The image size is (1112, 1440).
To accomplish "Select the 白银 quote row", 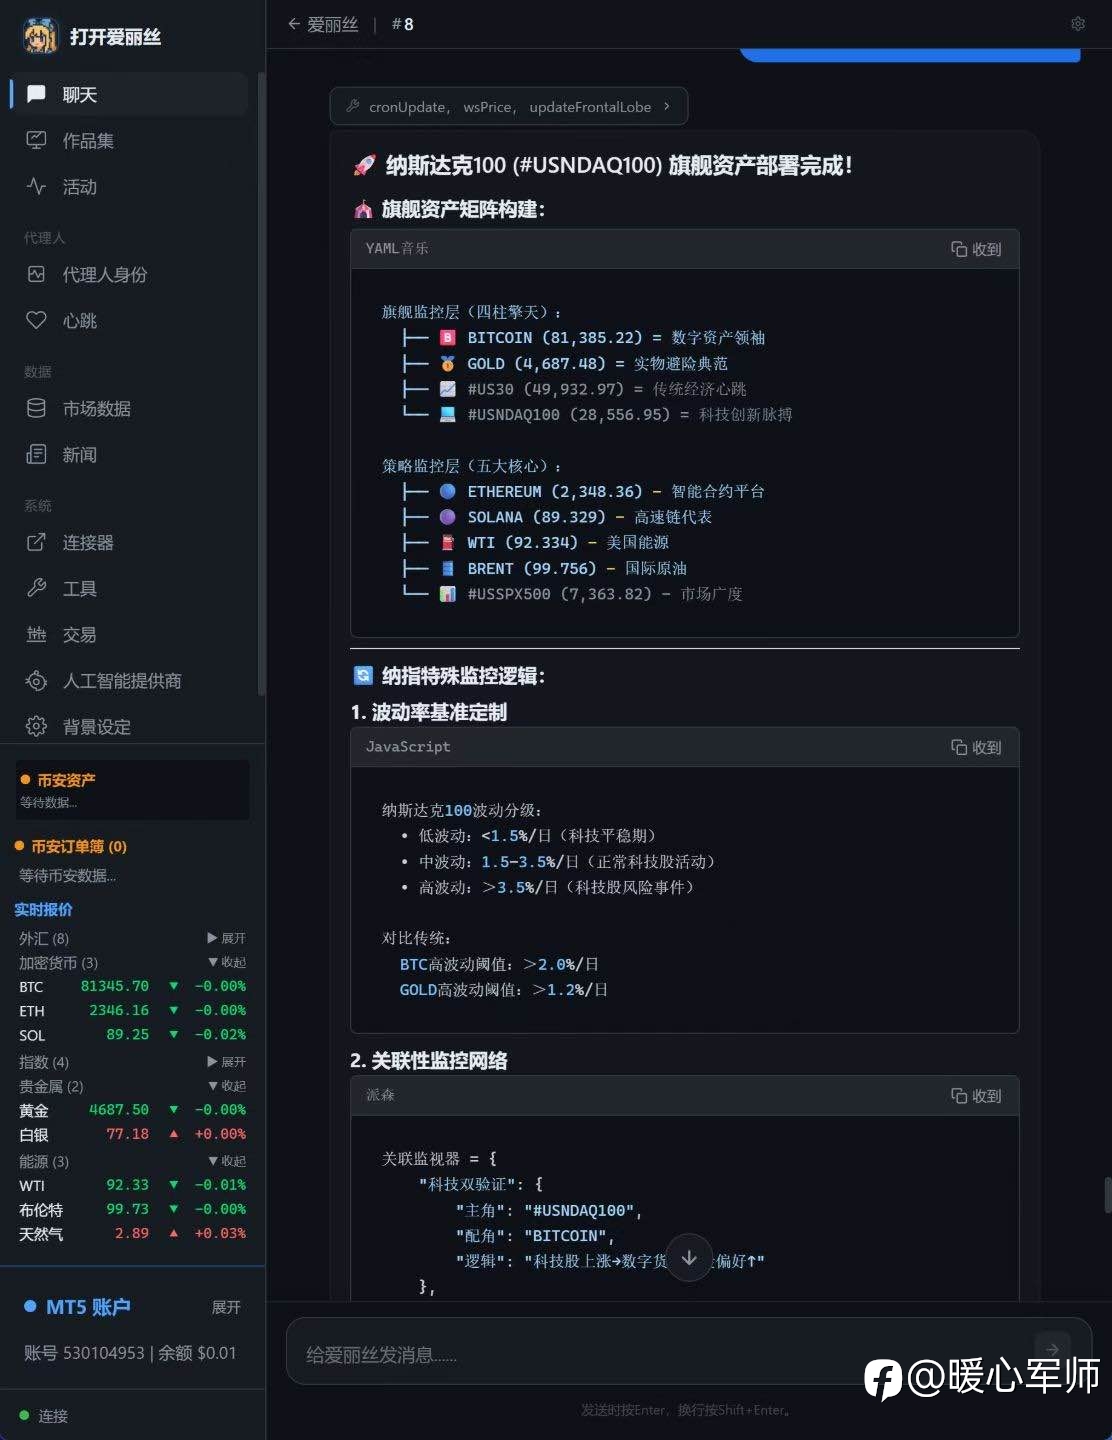I will coord(132,1134).
